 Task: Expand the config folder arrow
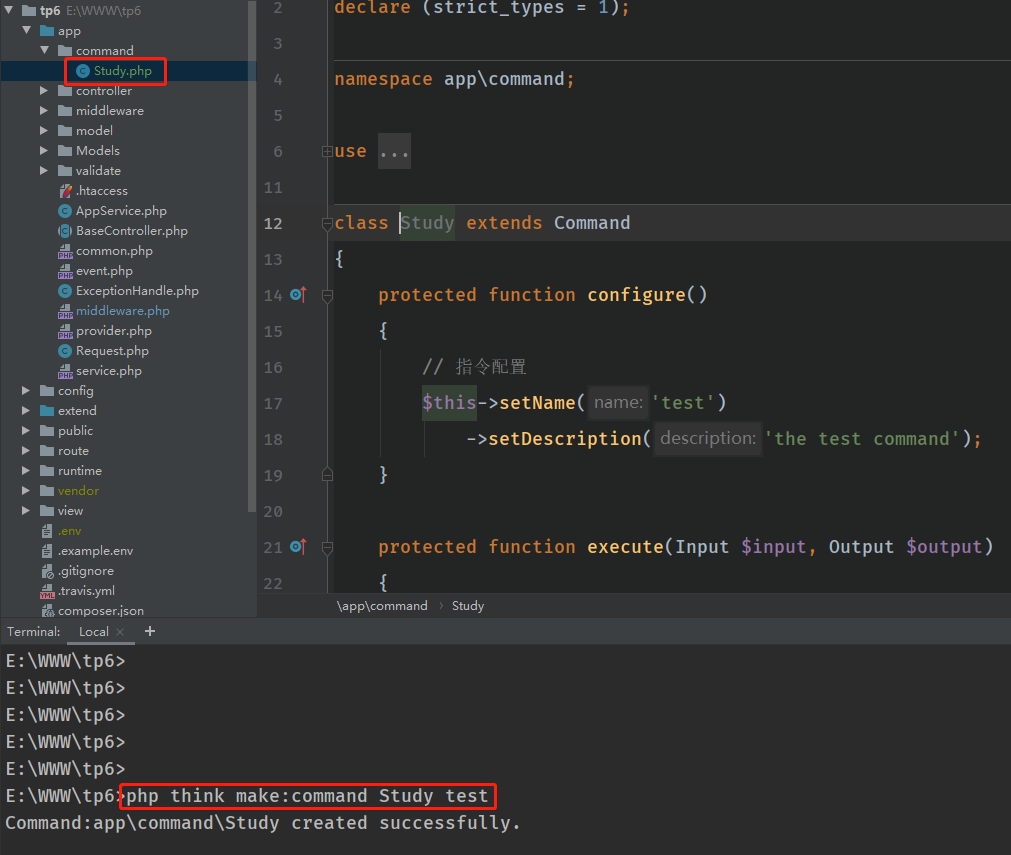click(26, 391)
